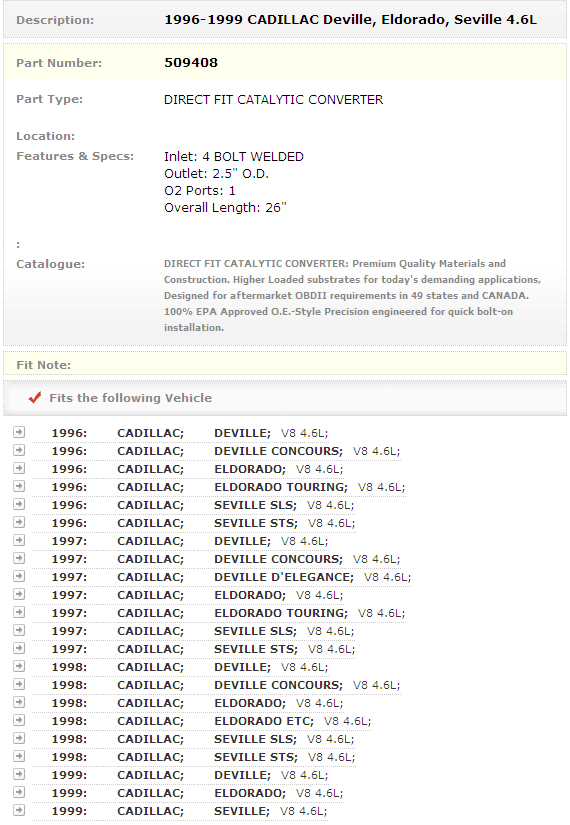Click the 1999 SEVILLE model name
This screenshot has width=570, height=825.
pos(242,811)
